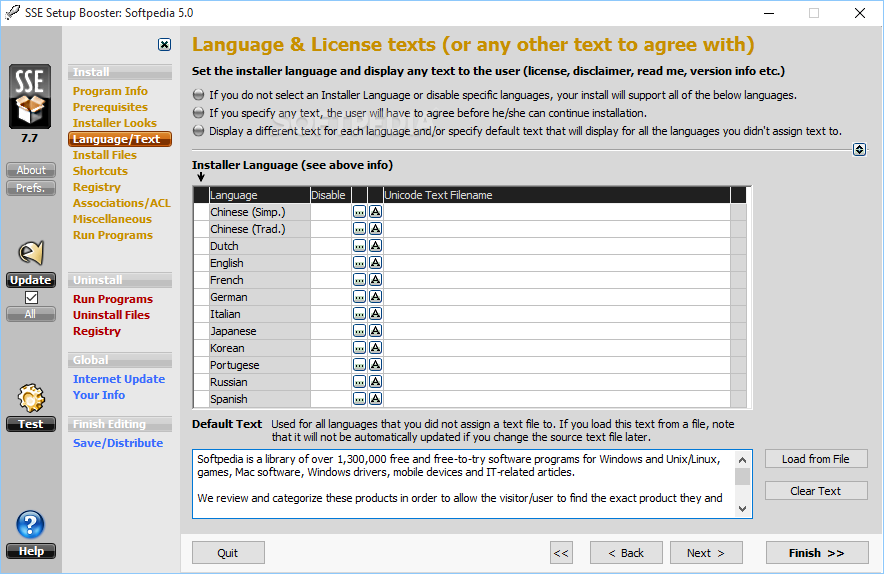This screenshot has width=884, height=574.
Task: Click the Update arrow icon
Action: (30, 253)
